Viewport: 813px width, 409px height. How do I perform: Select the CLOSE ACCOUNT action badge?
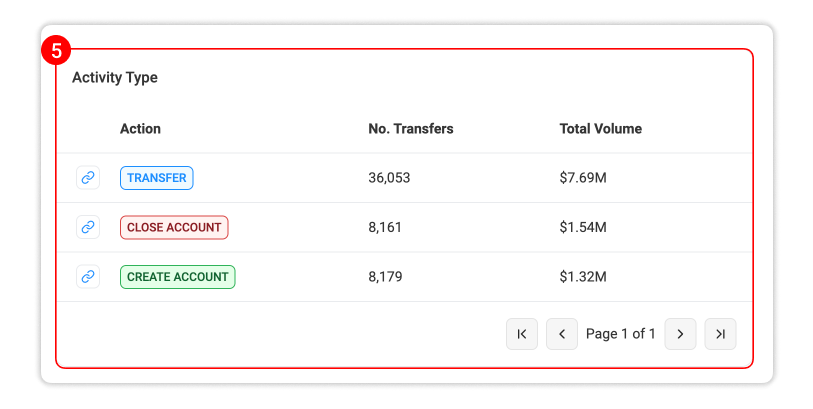pos(174,227)
